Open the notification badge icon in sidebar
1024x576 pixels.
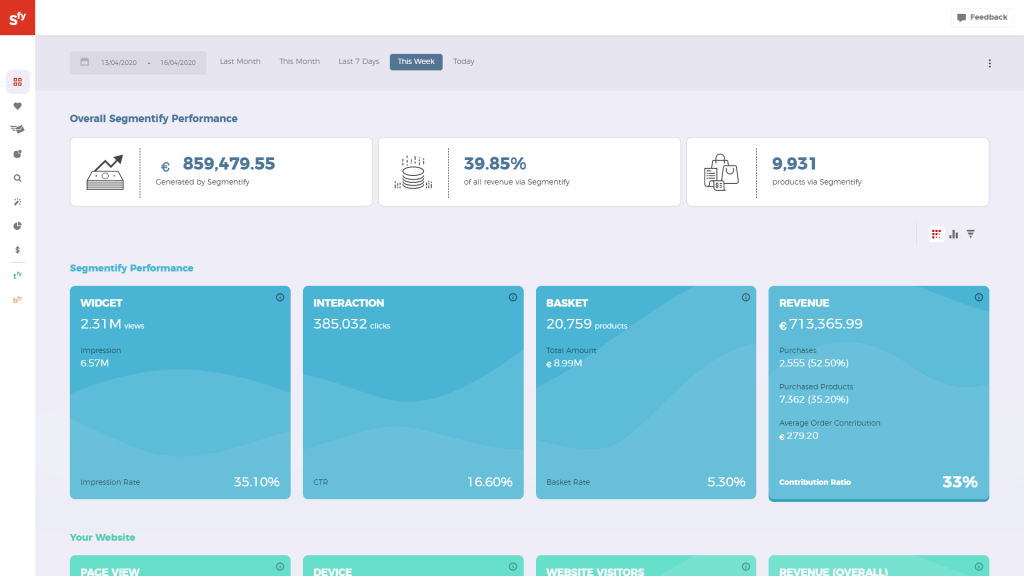coord(18,154)
